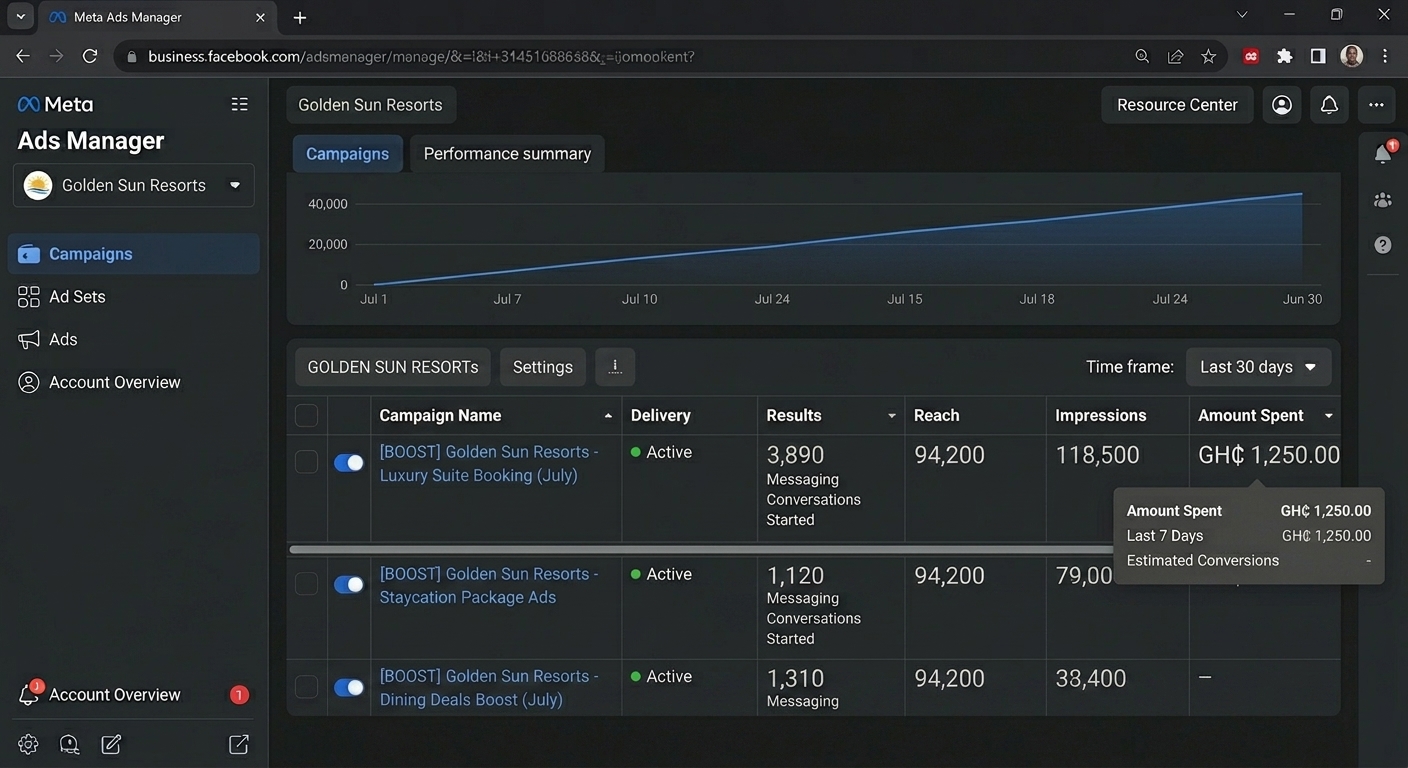
Task: Open Account Overview next to the person icon
Action: [x=100, y=382]
